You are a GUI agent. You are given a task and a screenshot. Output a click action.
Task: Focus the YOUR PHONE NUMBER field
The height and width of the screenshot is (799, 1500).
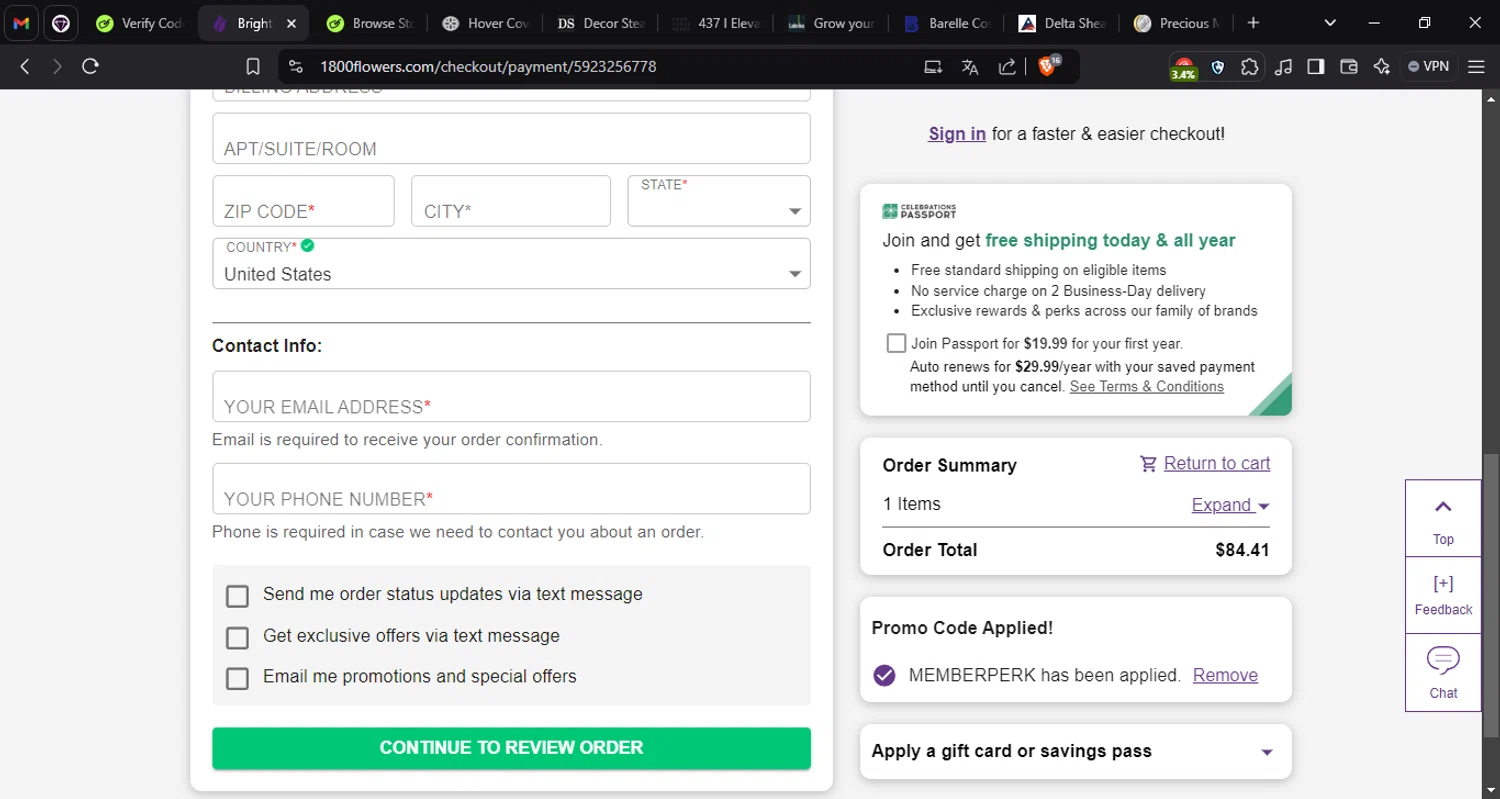click(x=511, y=489)
